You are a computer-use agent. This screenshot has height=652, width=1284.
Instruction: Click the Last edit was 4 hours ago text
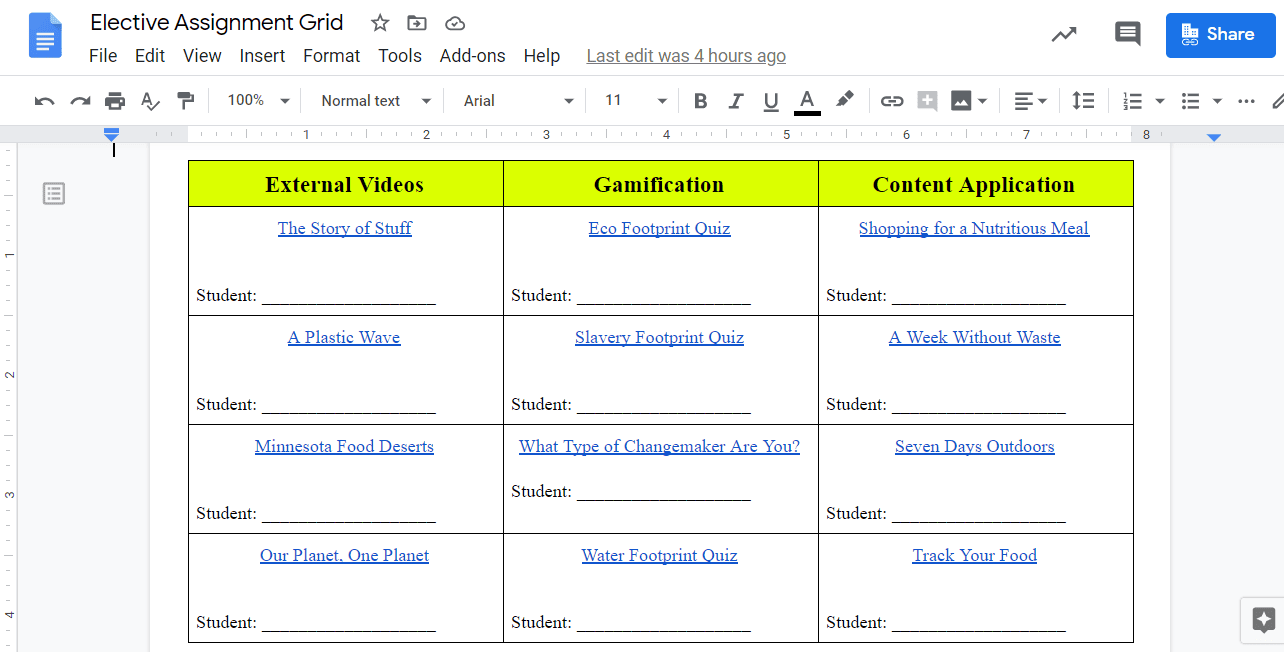[x=686, y=56]
